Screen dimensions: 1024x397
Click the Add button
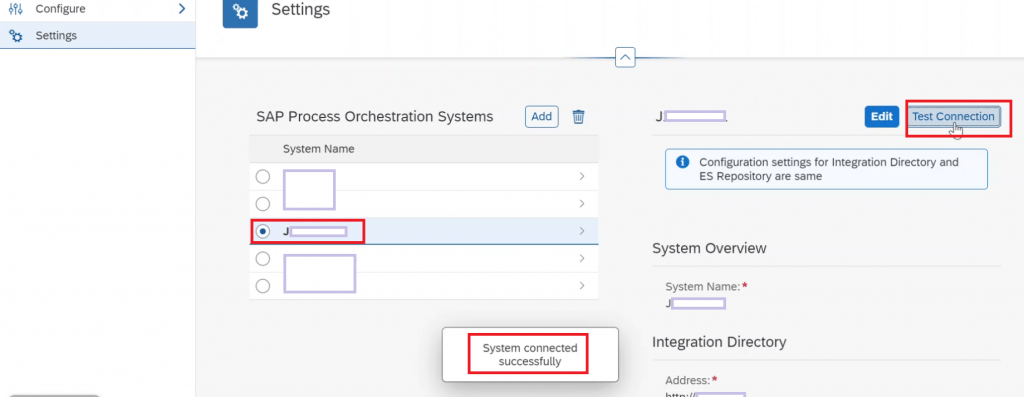[541, 117]
